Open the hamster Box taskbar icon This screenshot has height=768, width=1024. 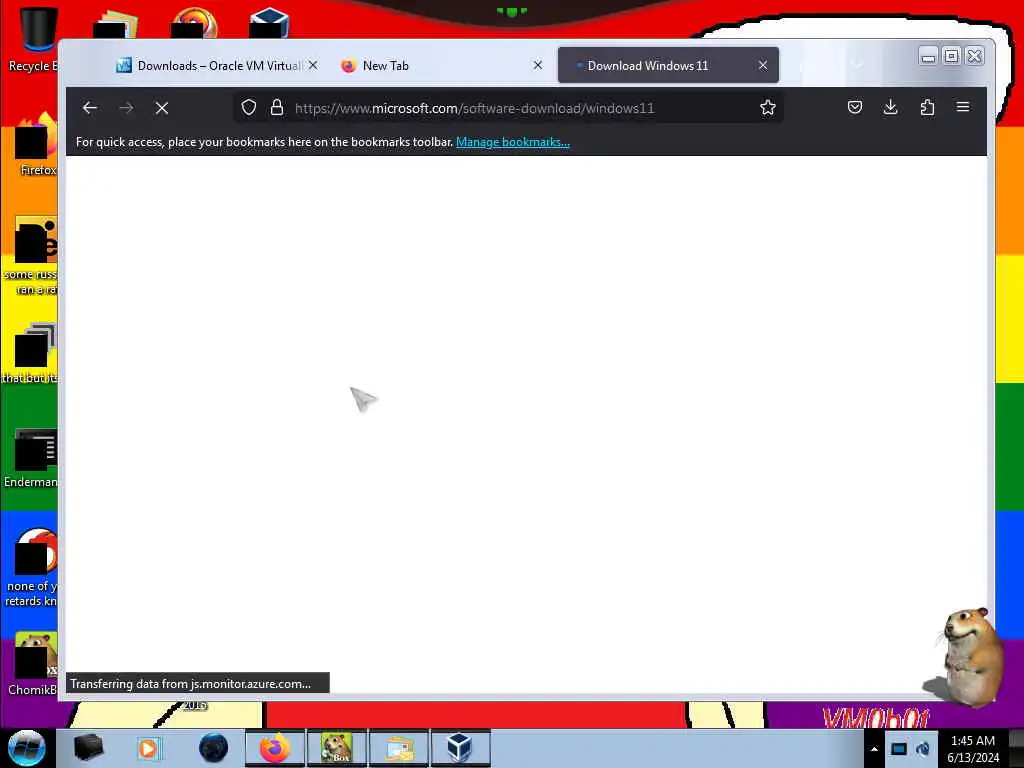pyautogui.click(x=336, y=748)
